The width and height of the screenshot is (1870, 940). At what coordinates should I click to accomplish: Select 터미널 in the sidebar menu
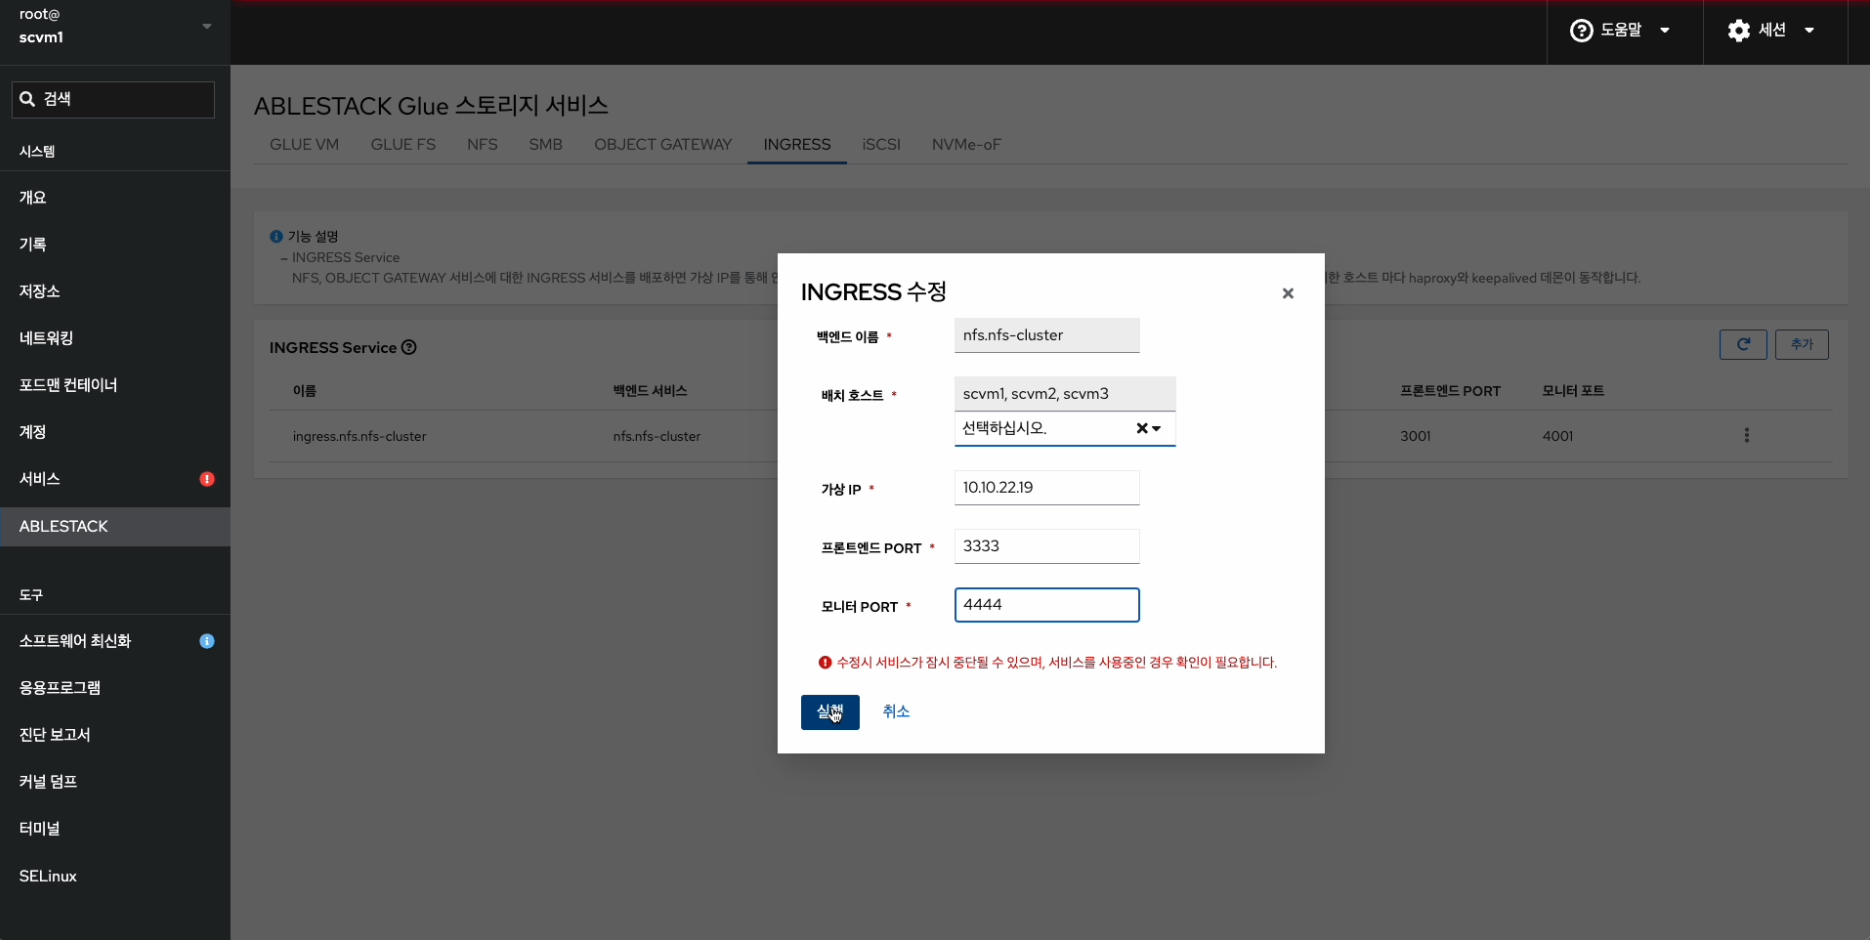40,828
